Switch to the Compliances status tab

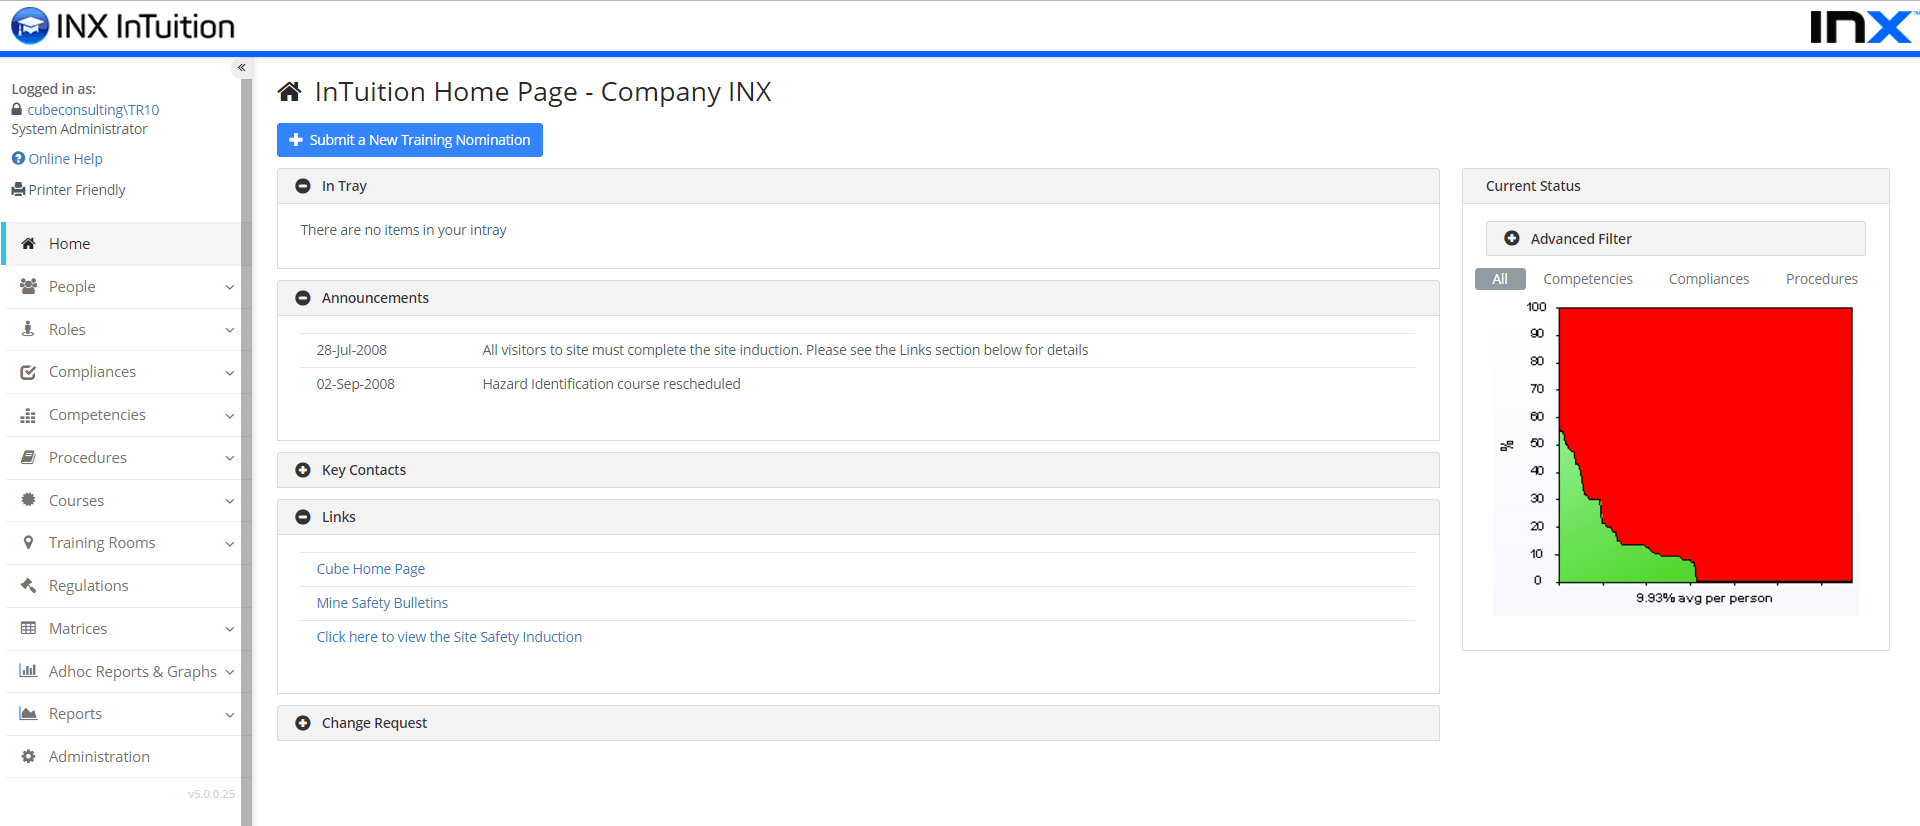[1709, 279]
